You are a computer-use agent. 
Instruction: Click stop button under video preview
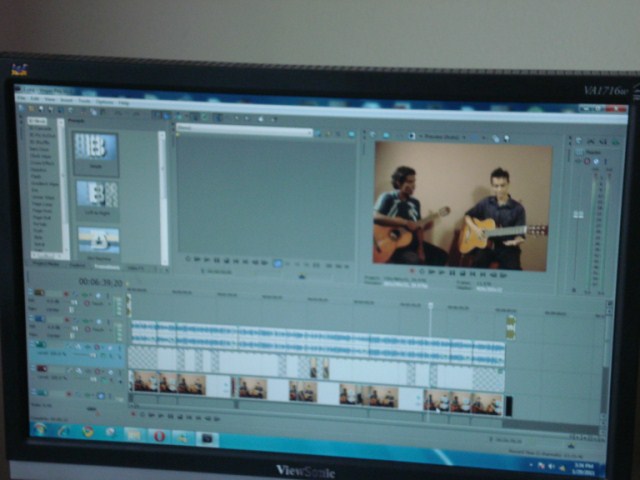462,273
